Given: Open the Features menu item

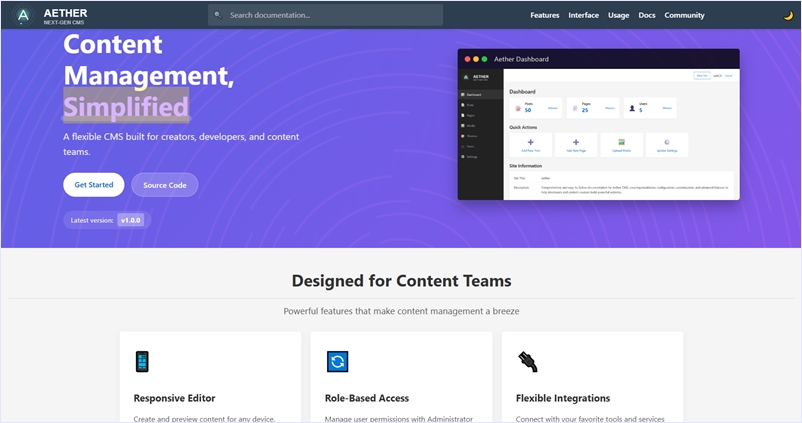Looking at the screenshot, I should tap(544, 15).
